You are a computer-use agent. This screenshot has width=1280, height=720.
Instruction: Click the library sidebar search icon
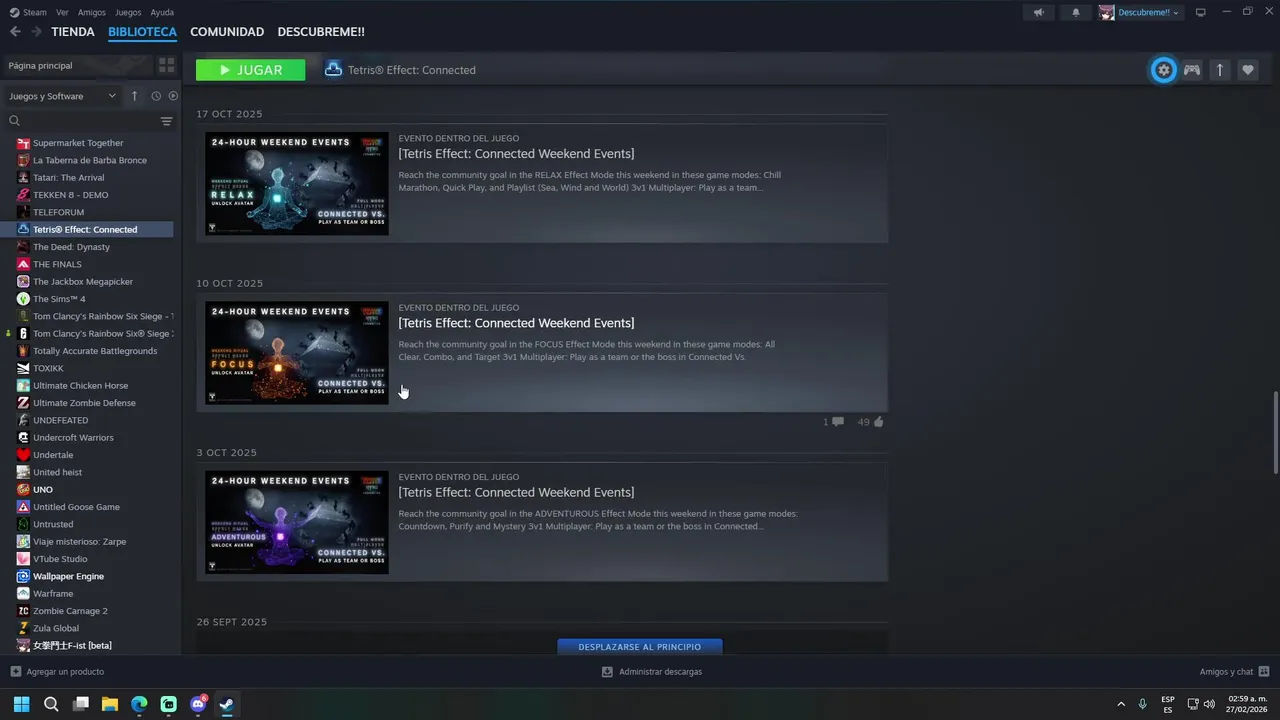click(14, 121)
